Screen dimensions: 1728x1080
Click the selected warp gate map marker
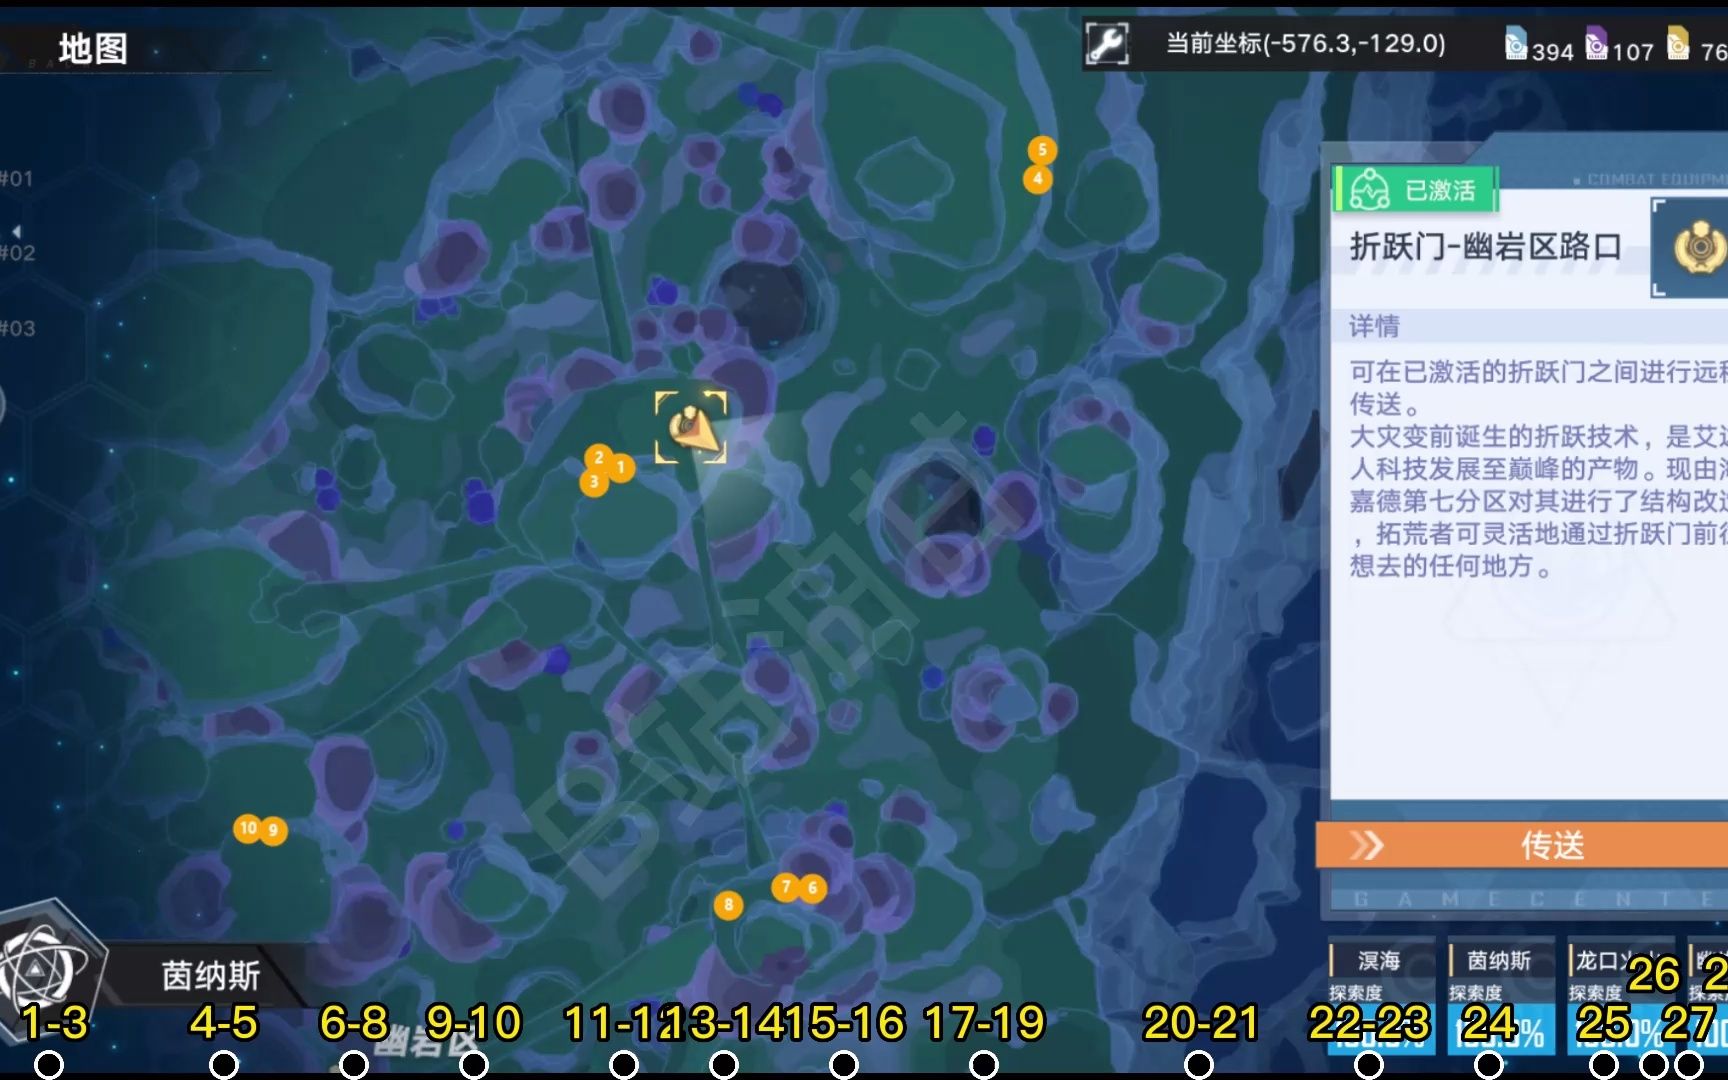coord(691,427)
